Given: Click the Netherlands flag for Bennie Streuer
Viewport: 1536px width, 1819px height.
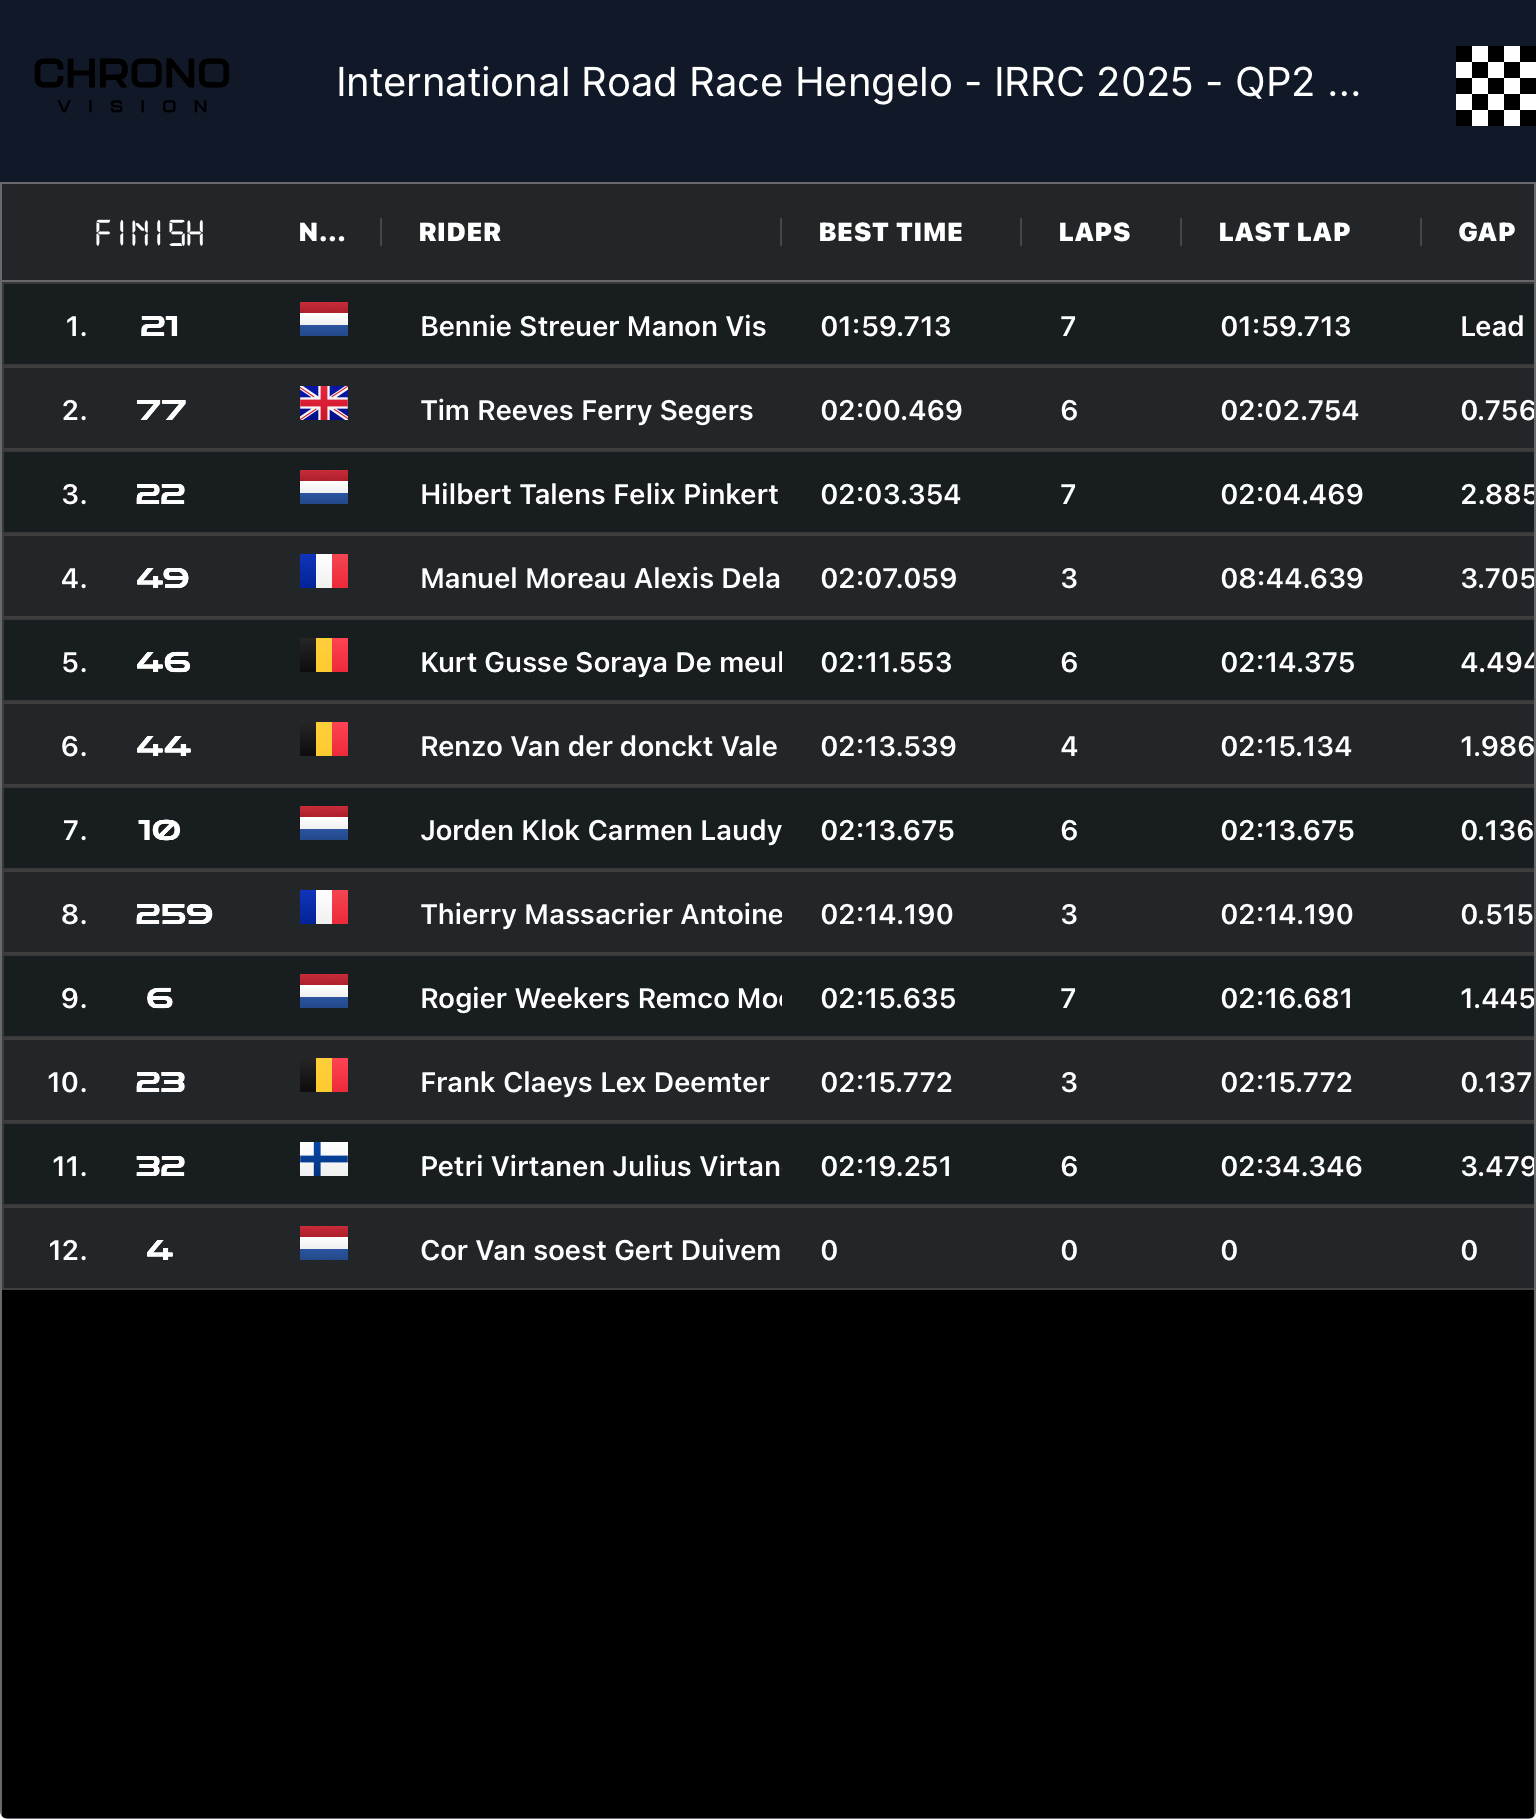Looking at the screenshot, I should point(324,319).
